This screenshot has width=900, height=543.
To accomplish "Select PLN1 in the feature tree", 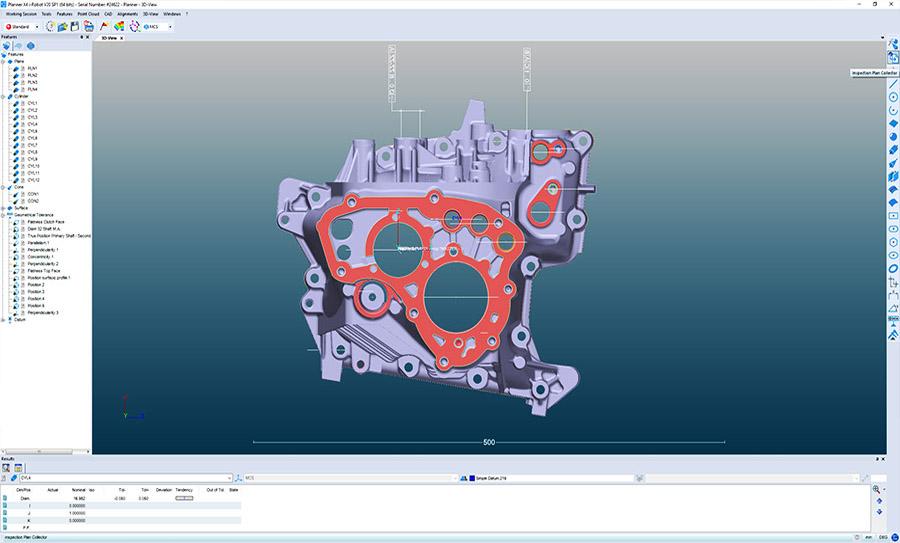I will pos(33,68).
